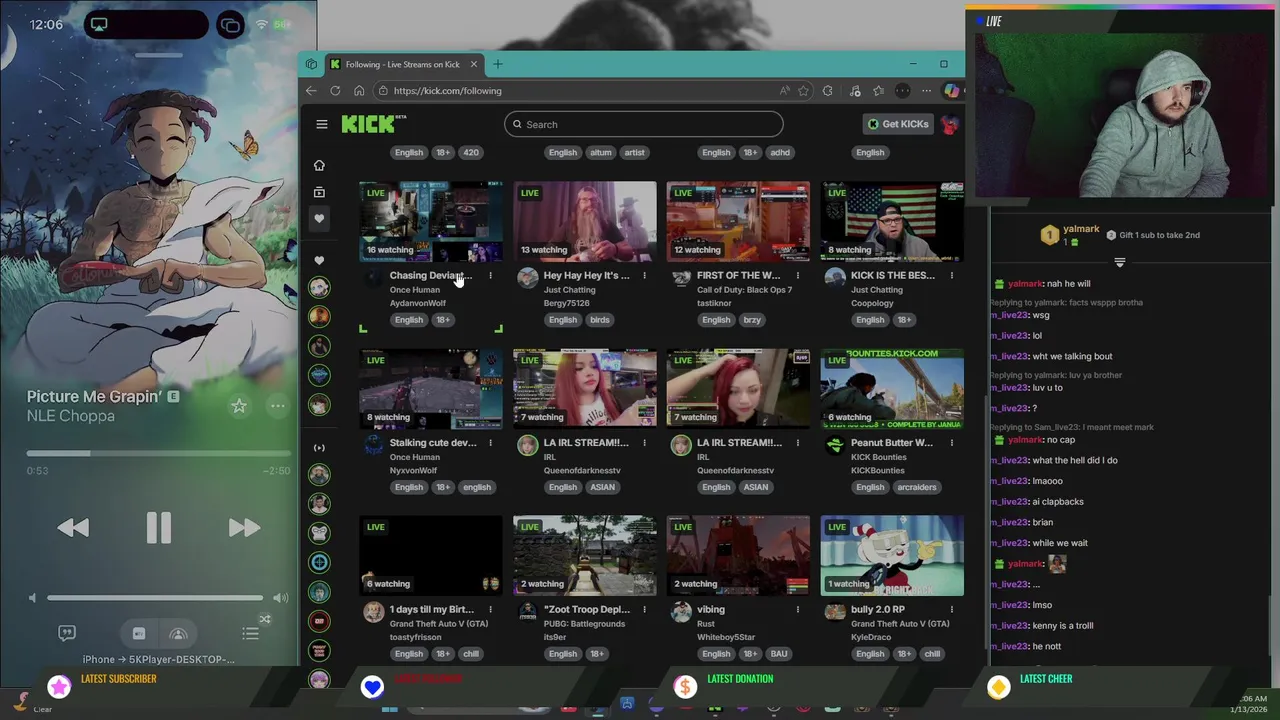Open the highlighted Following heart in sidebar
Image resolution: width=1280 pixels, height=720 pixels.
[x=319, y=218]
